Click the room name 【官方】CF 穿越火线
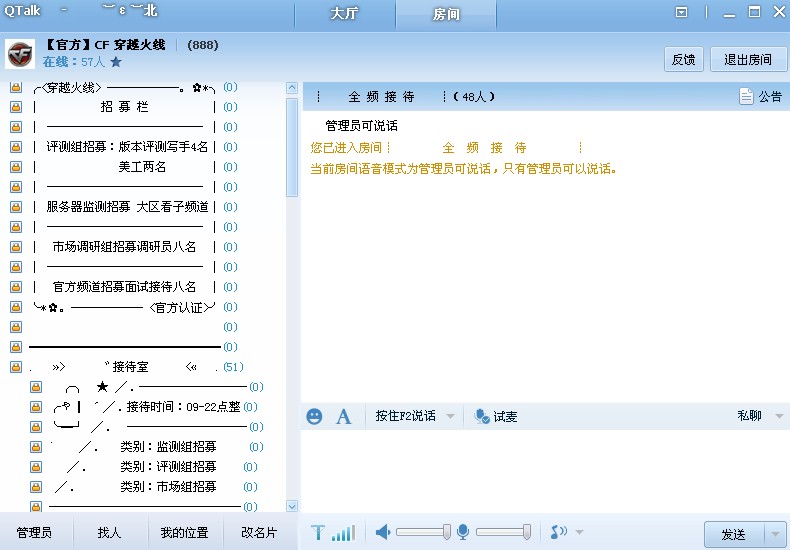The image size is (790, 550). (x=105, y=45)
